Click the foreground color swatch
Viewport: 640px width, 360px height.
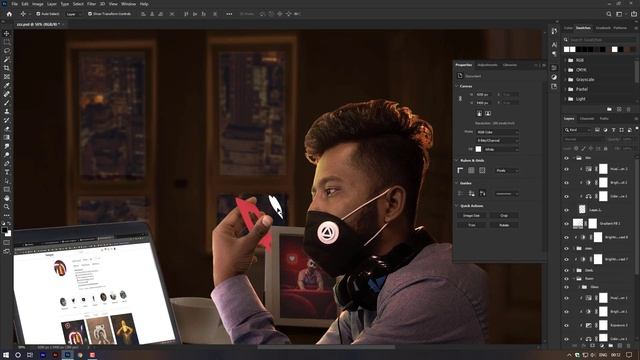[x=4, y=231]
